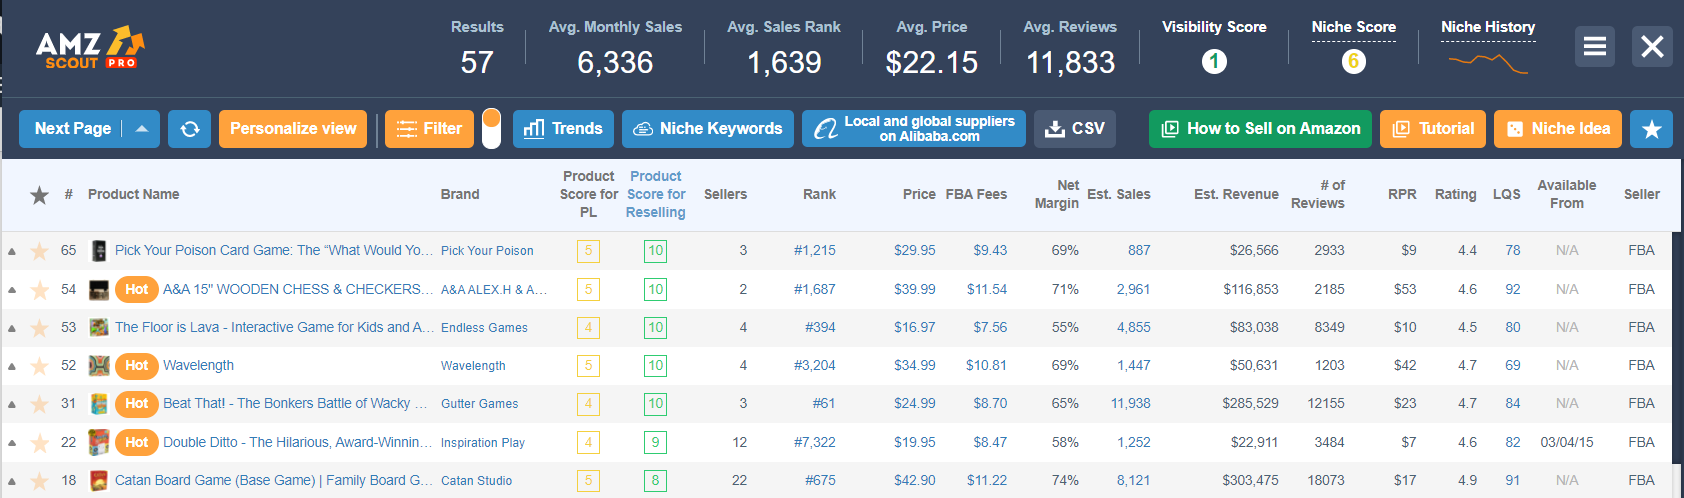Expand the Next Page dropdown arrow
Screen dimensions: 1684x498
[x=142, y=129]
